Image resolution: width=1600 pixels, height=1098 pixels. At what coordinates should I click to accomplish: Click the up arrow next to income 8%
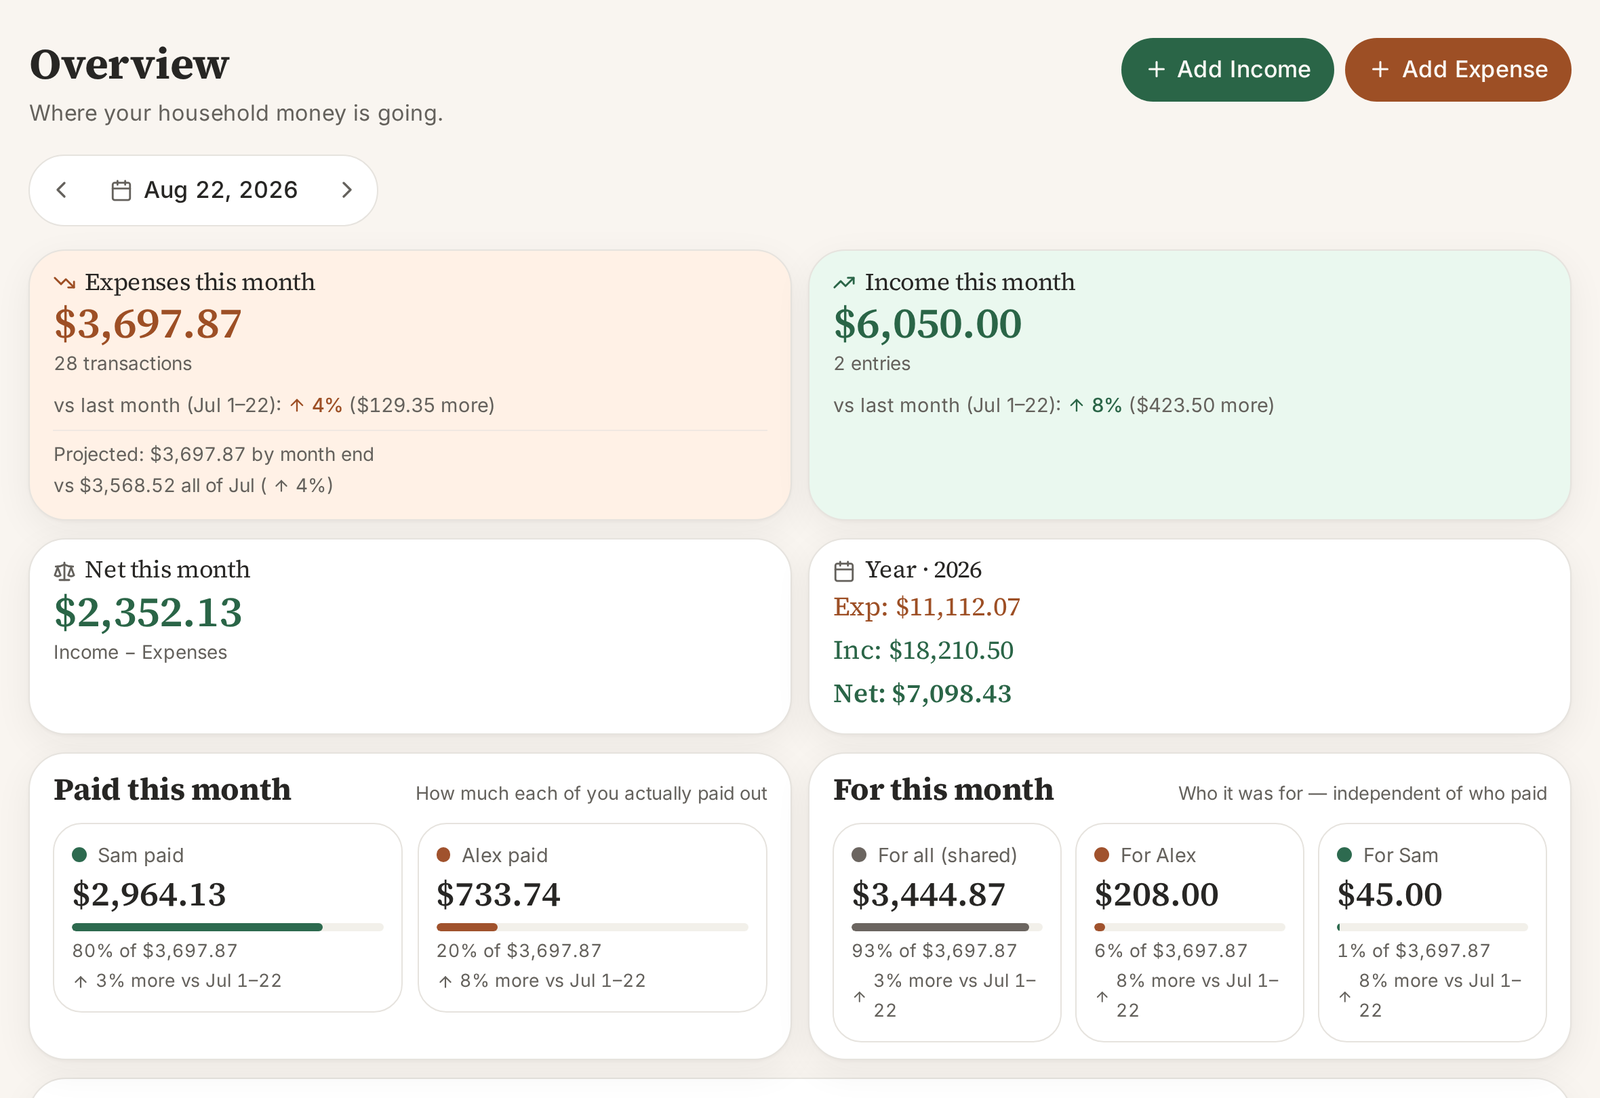point(1077,405)
